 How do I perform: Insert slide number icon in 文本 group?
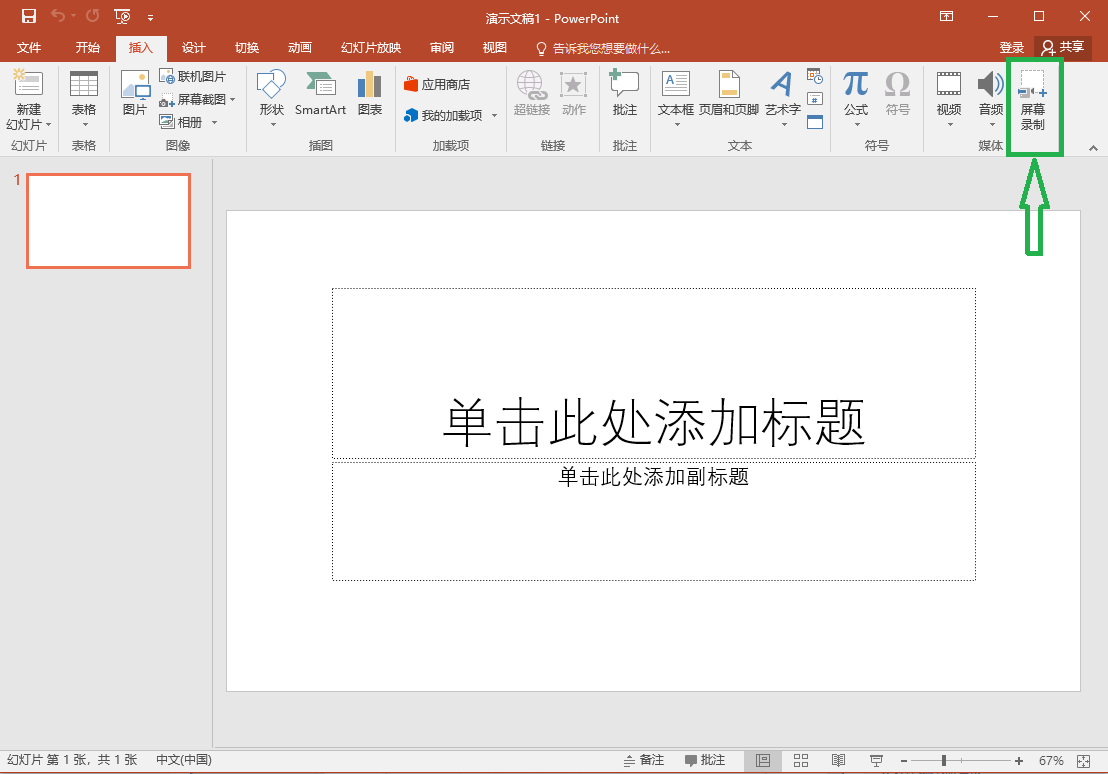pyautogui.click(x=815, y=99)
